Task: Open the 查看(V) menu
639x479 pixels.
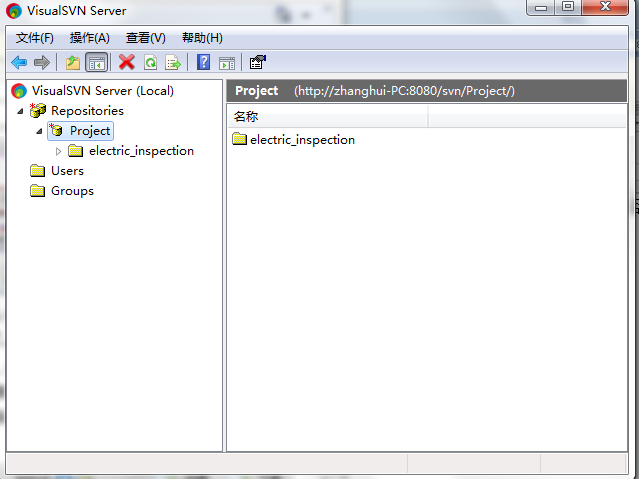Action: pos(146,38)
